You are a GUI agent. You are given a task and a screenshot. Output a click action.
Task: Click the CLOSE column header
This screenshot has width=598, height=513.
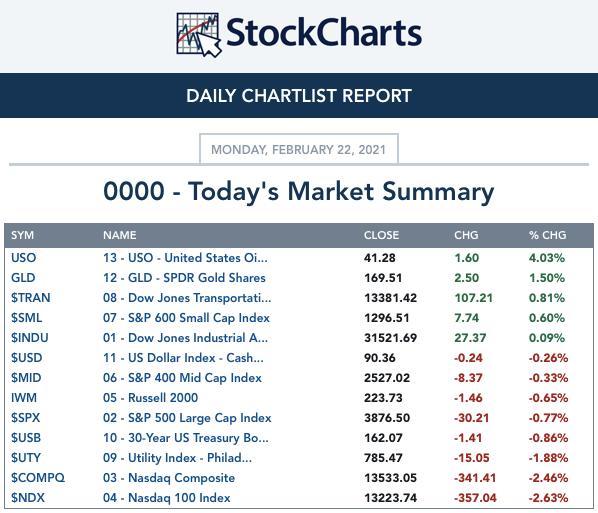coord(381,235)
